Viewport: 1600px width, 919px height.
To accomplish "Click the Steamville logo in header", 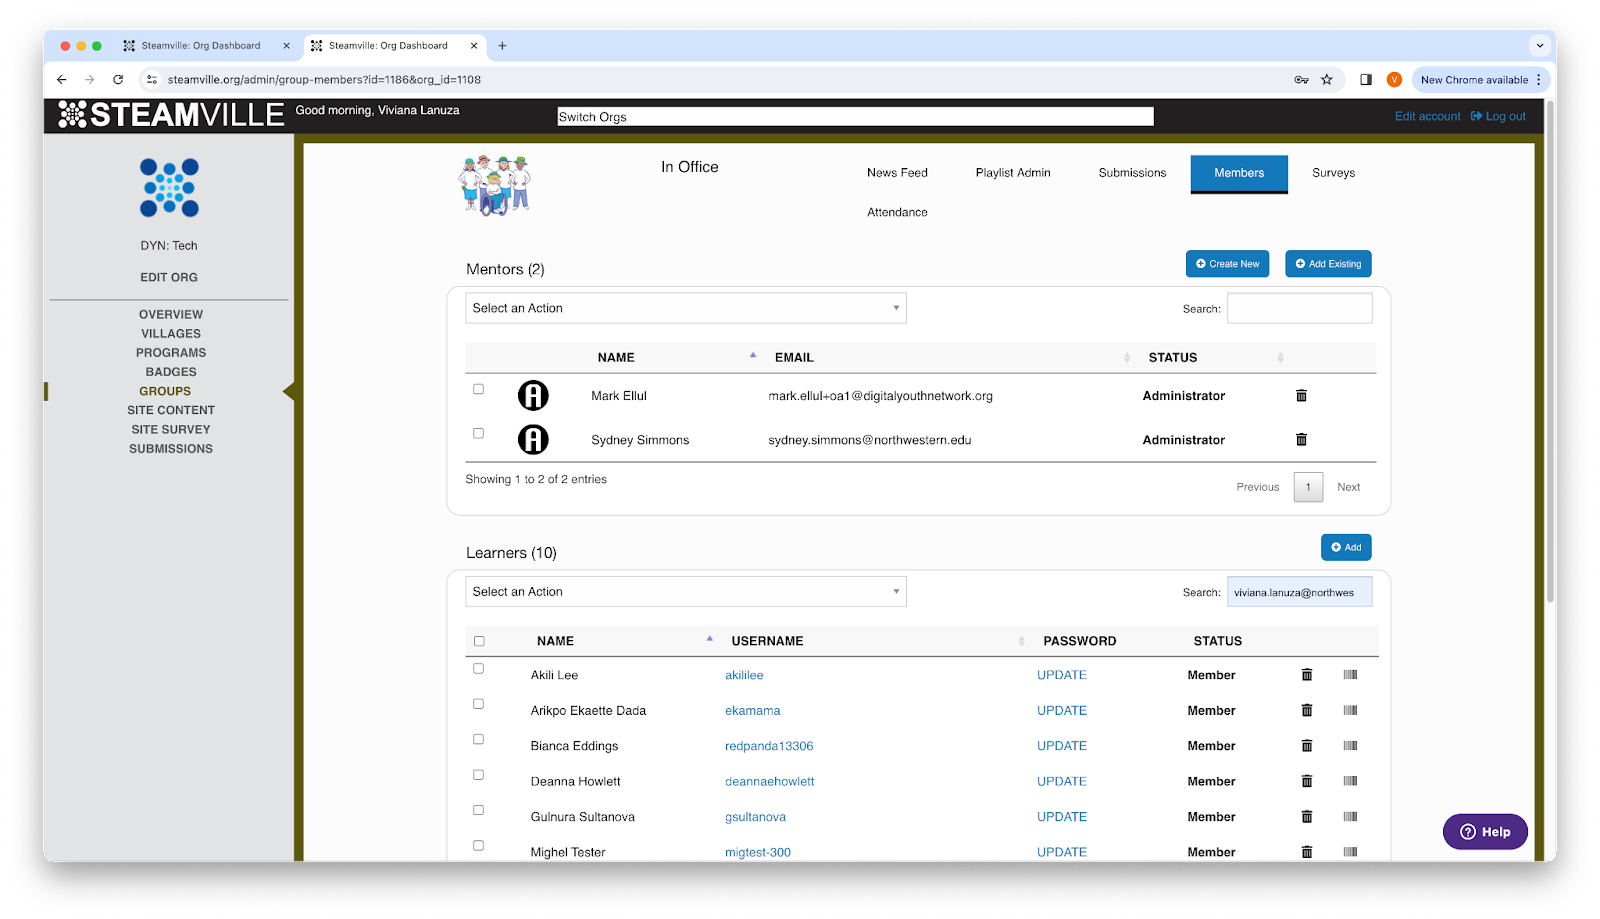I will tap(171, 115).
